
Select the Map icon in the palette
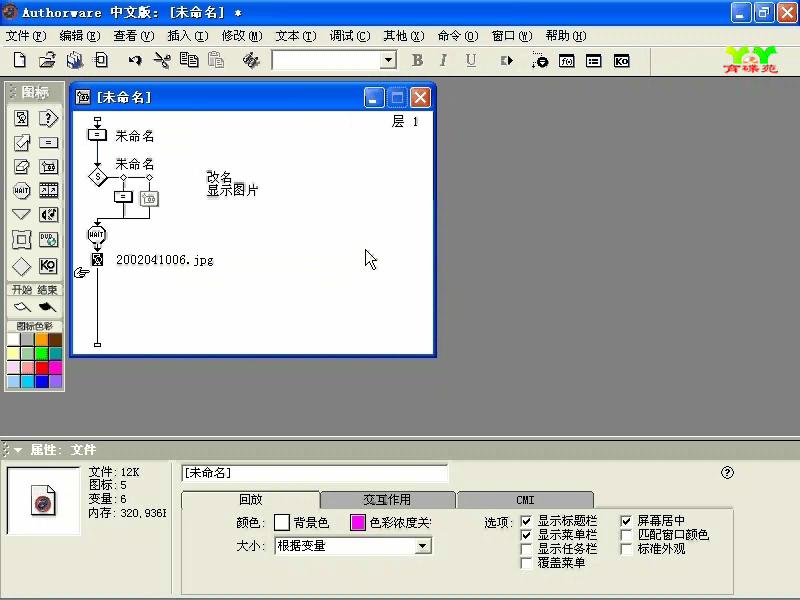point(48,166)
